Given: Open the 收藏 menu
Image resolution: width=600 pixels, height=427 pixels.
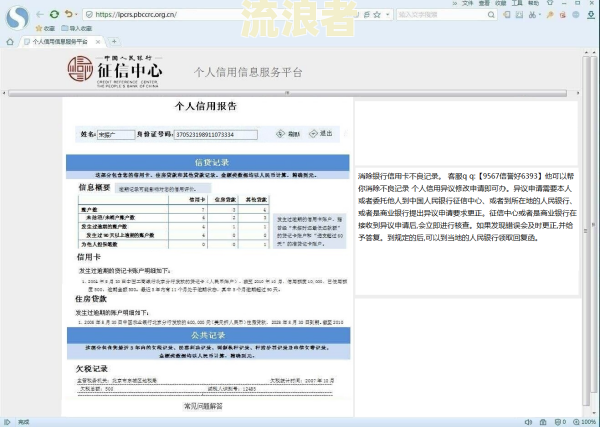Looking at the screenshot, I should [501, 3].
